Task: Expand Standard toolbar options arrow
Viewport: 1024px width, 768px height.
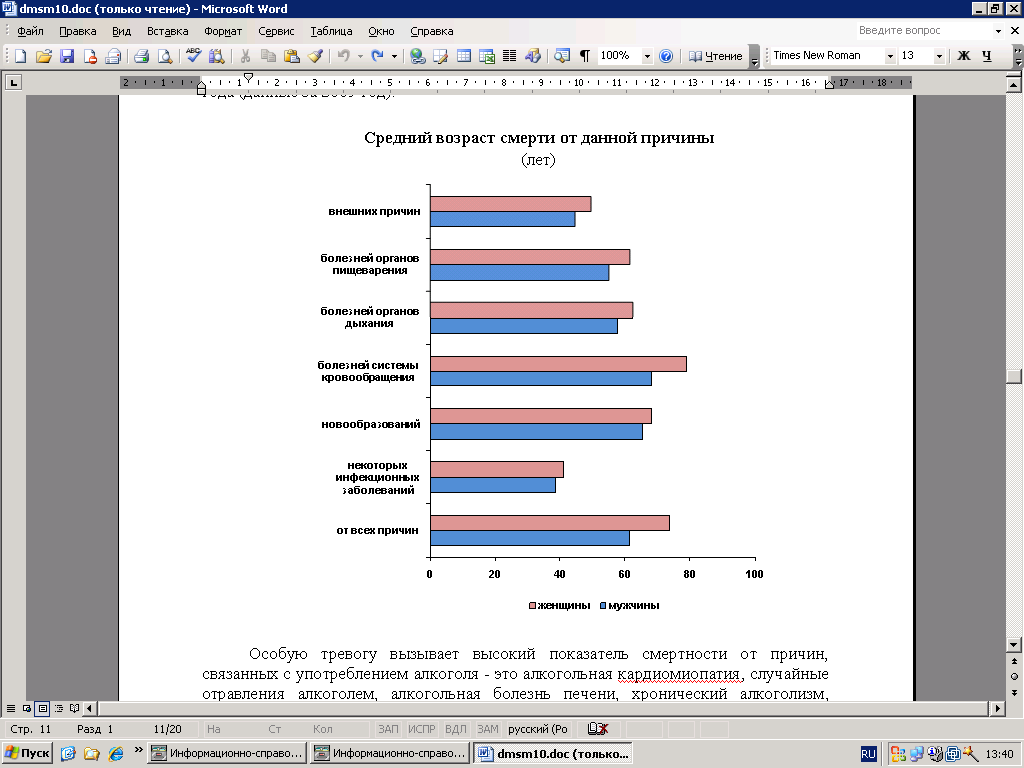Action: (x=754, y=56)
